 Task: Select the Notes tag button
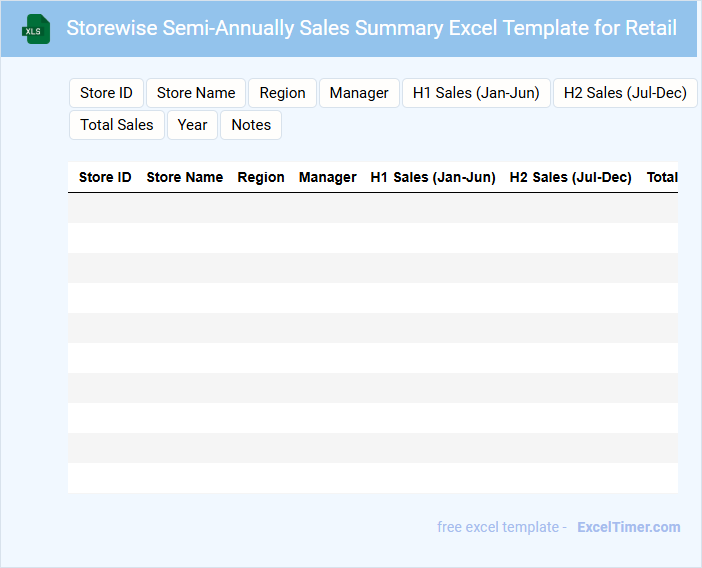[251, 125]
